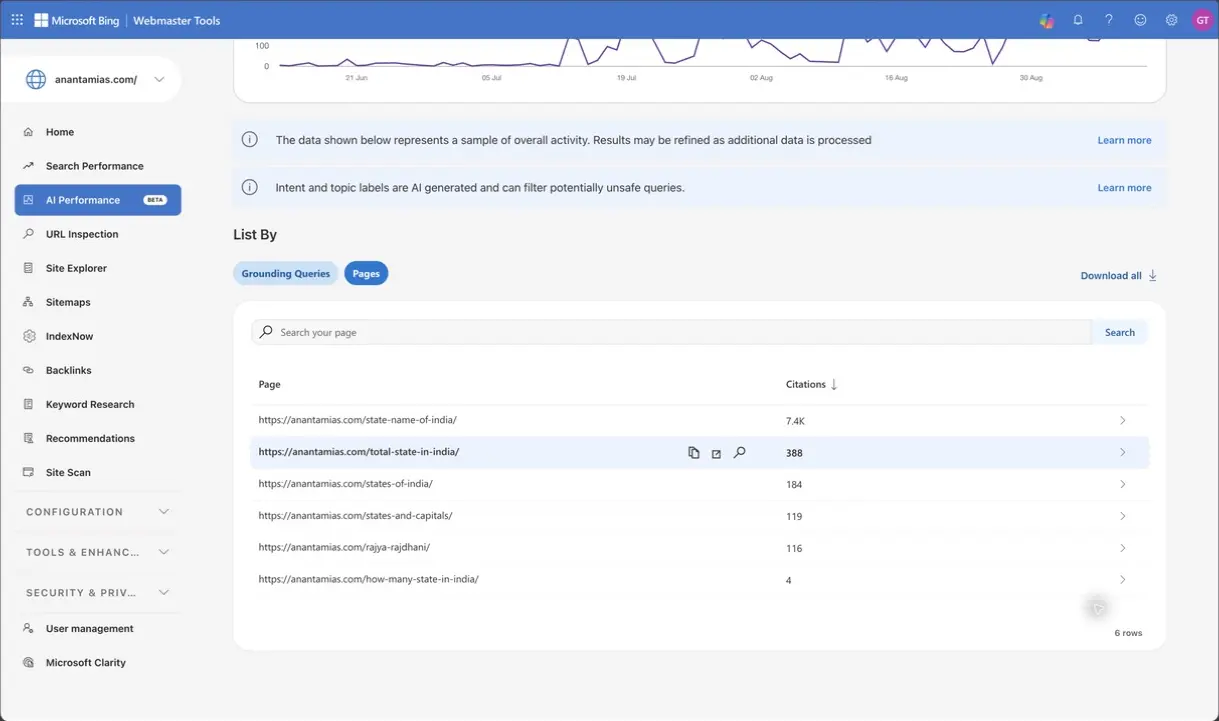Switch to the Grounding Queries tab

pyautogui.click(x=286, y=273)
